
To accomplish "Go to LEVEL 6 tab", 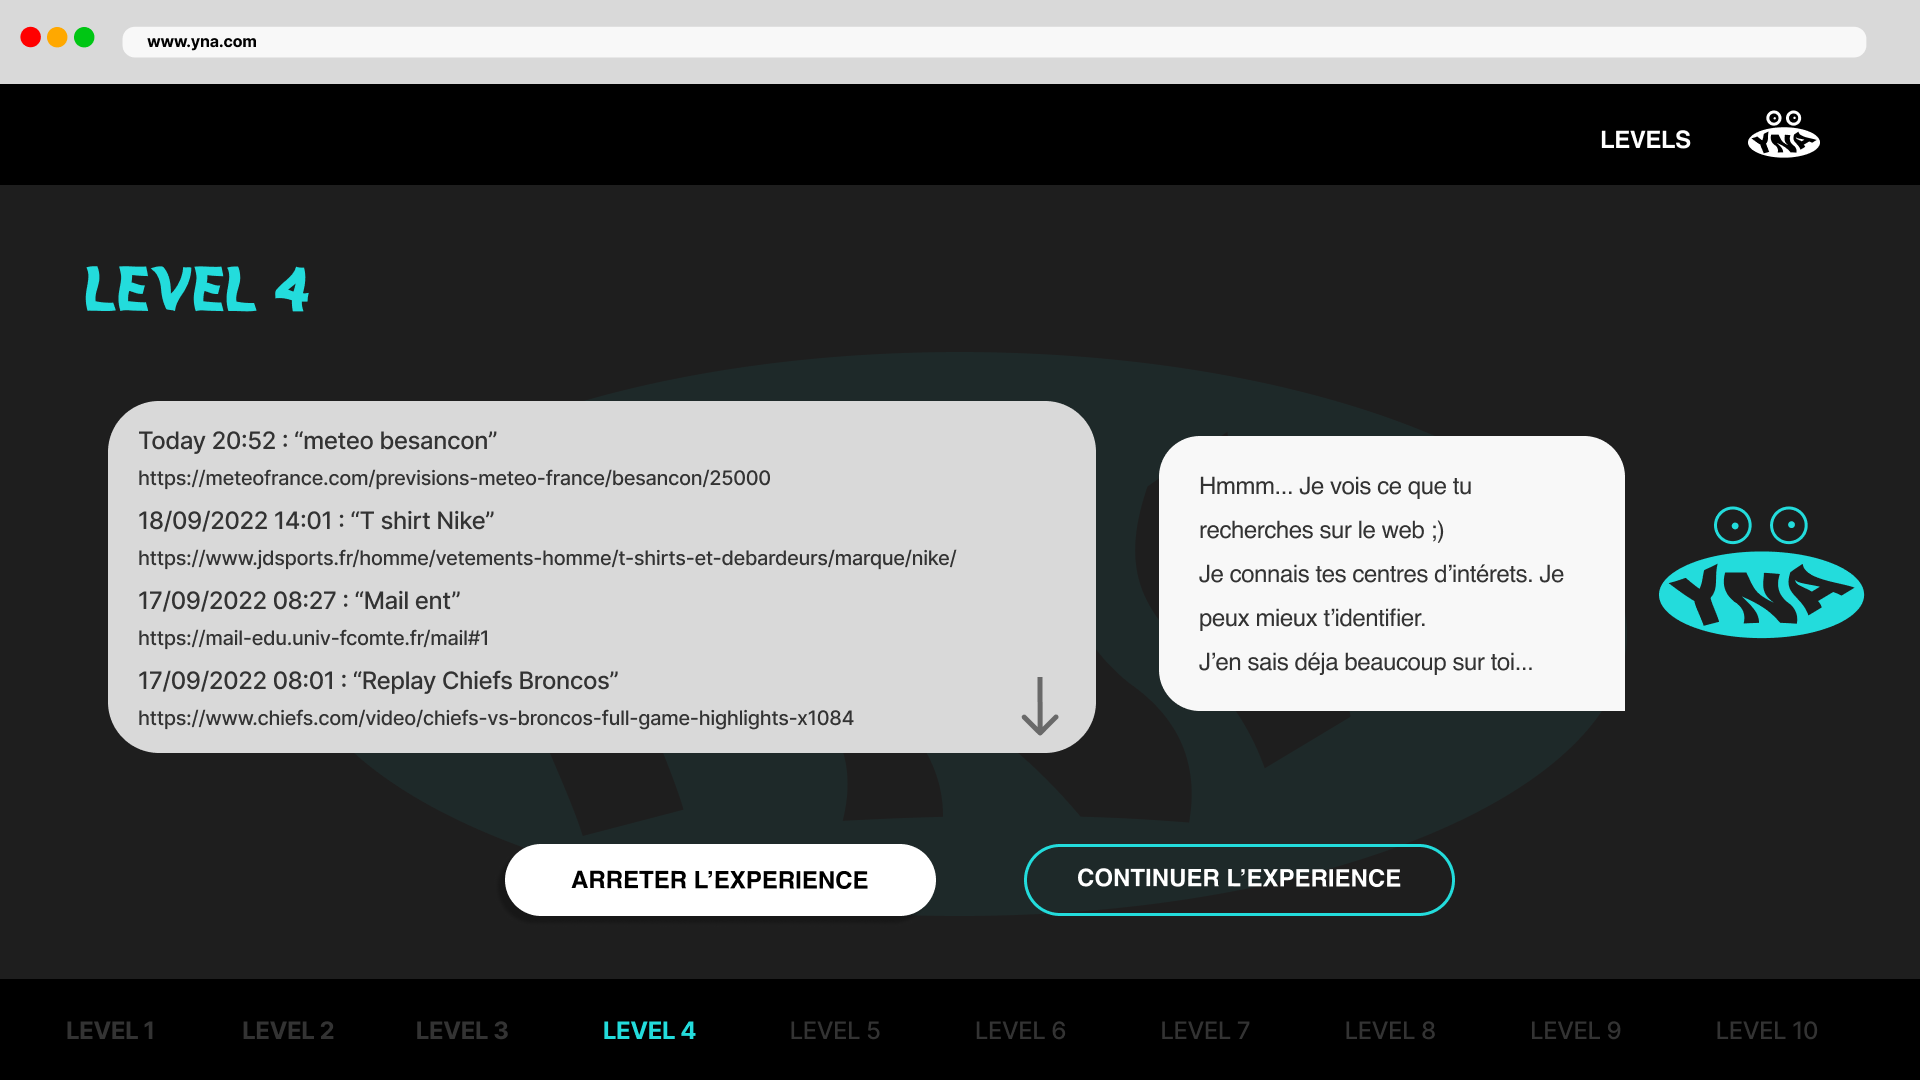I will tap(1020, 1030).
